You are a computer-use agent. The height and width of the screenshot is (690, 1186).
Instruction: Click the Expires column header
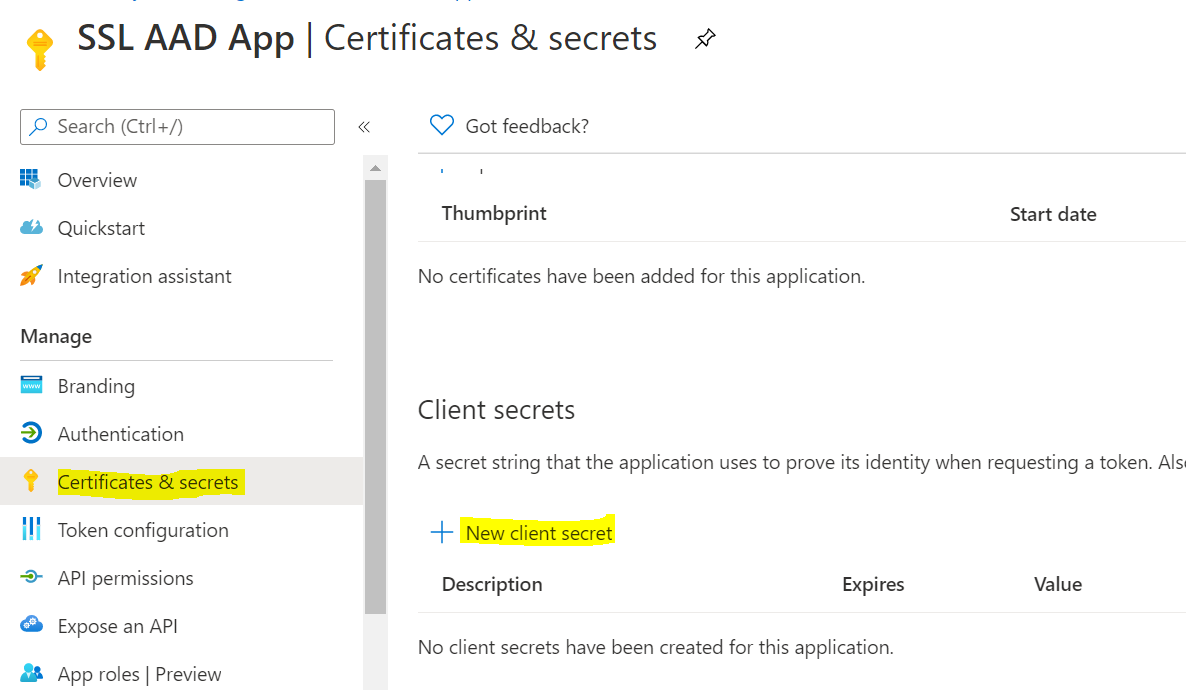point(873,584)
